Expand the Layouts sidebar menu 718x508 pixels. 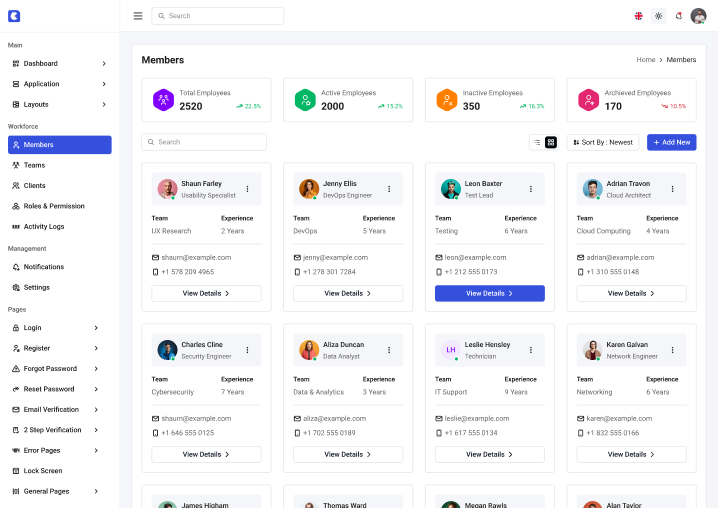[x=60, y=104]
